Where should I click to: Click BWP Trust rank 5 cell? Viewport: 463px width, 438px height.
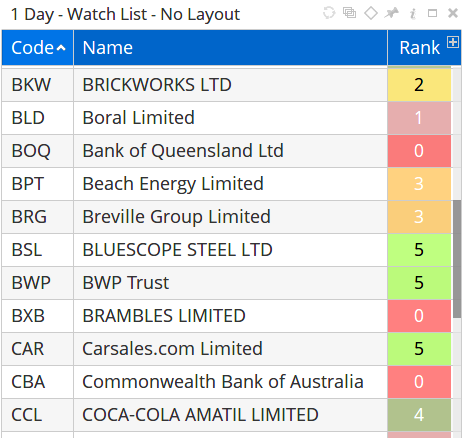(419, 283)
